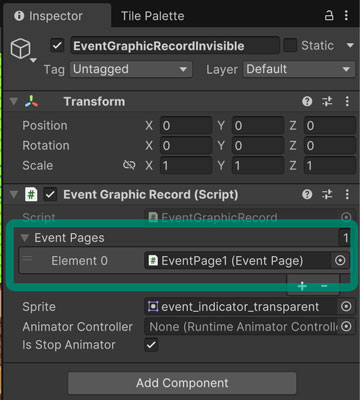
Task: Click the Rotation X field
Action: (x=186, y=146)
